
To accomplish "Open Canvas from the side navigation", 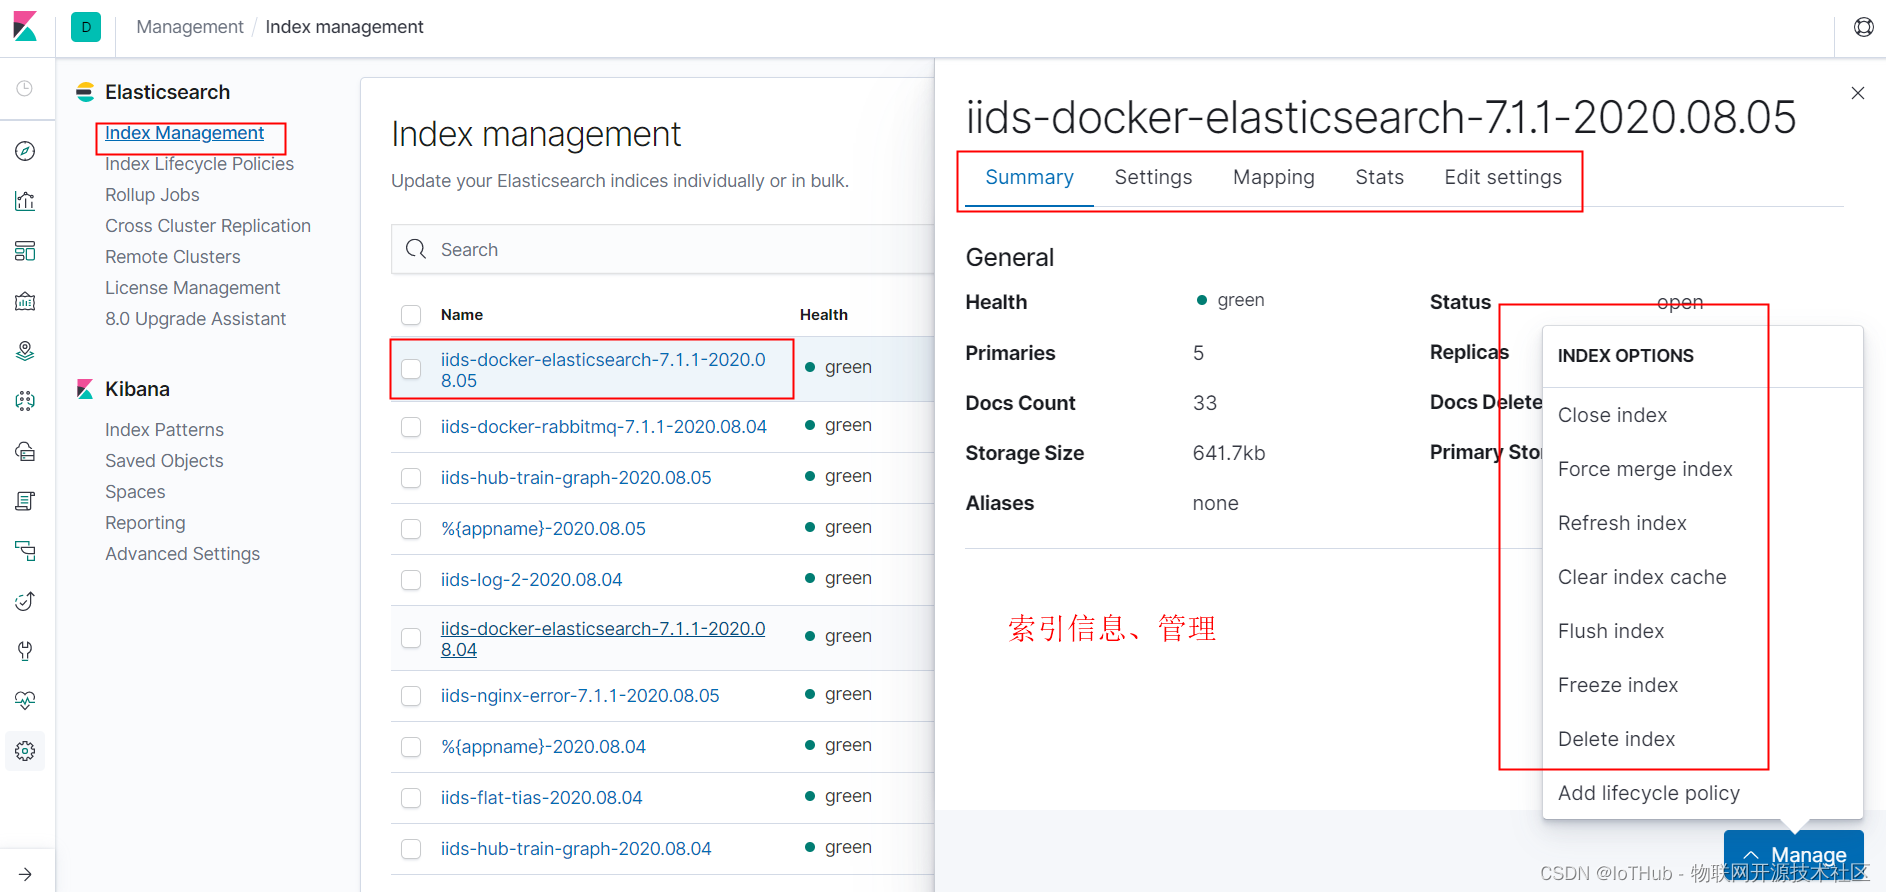I will tap(25, 301).
